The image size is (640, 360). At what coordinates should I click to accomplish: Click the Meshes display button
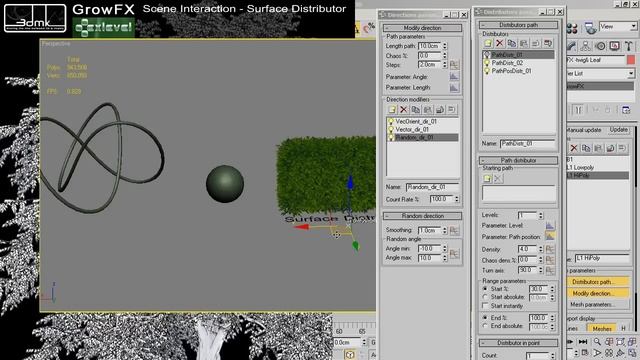(602, 328)
